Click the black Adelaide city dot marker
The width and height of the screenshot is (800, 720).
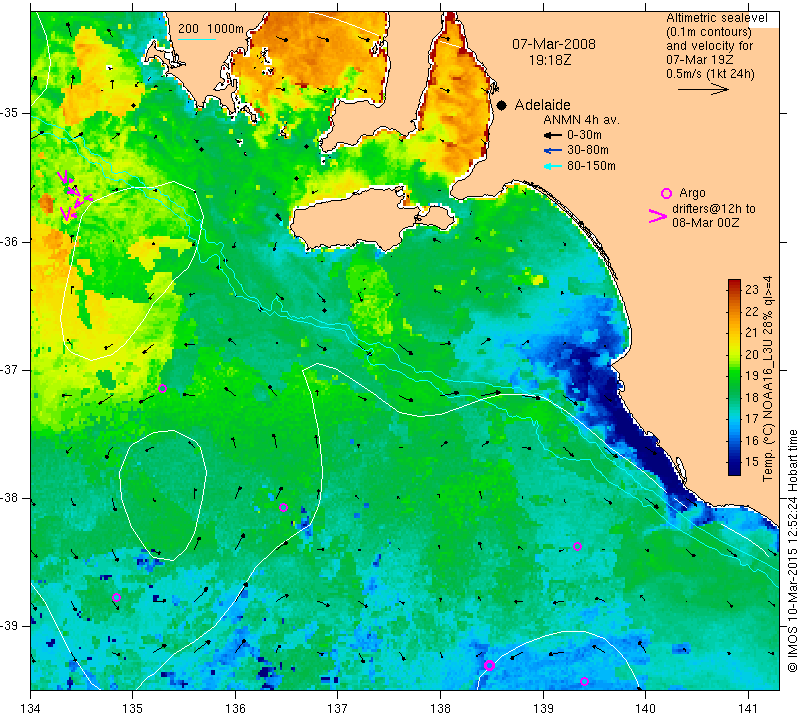click(x=502, y=105)
